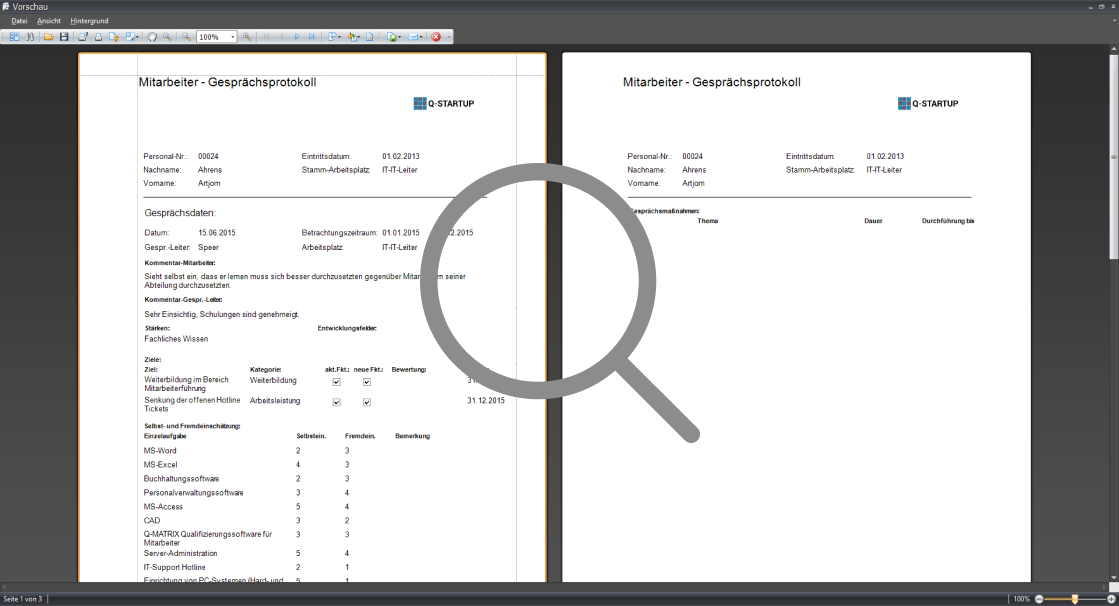This screenshot has width=1119, height=606.
Task: Click the zoom-out minus button in status bar
Action: coord(1040,599)
